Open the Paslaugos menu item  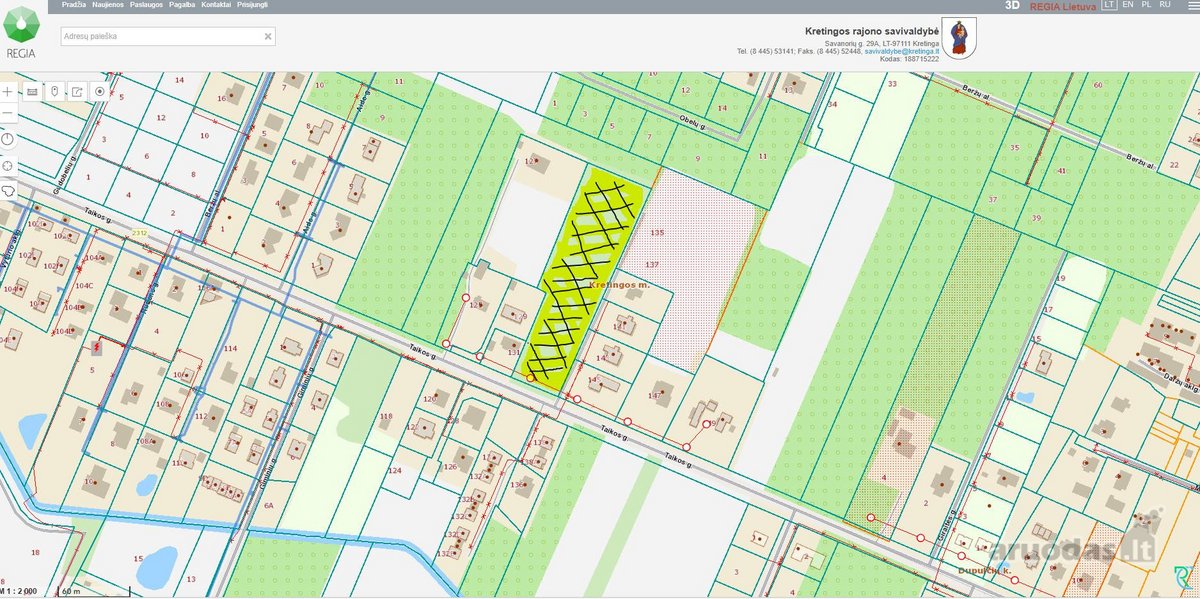tap(146, 5)
